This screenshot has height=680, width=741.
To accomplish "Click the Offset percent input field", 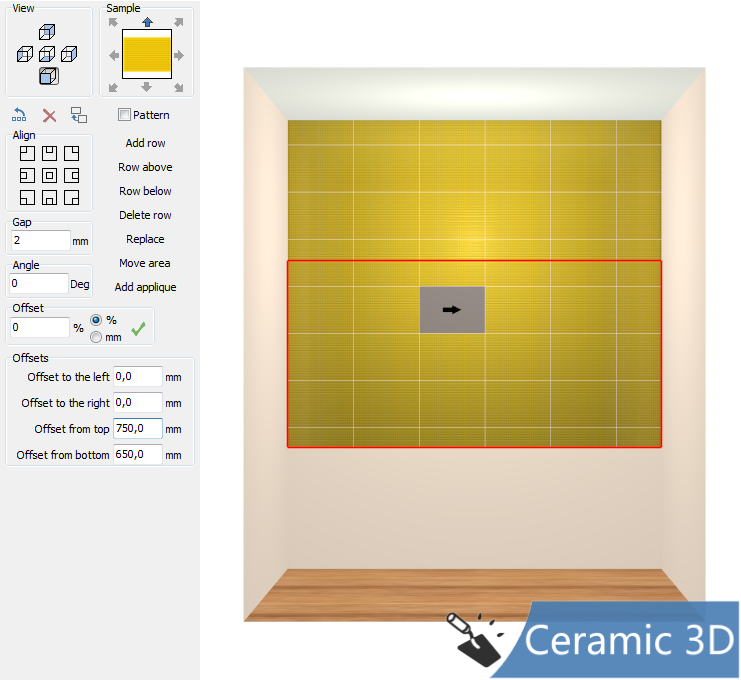I will coord(40,327).
